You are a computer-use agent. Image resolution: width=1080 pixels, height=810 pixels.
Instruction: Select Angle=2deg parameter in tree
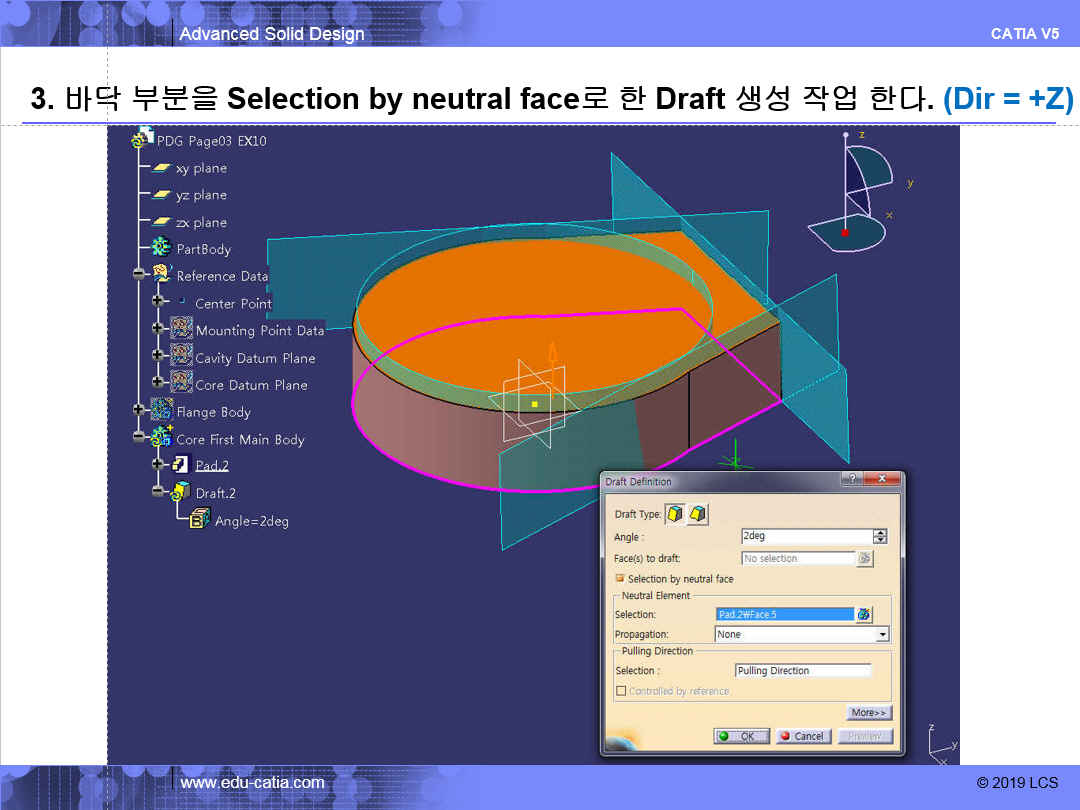coord(251,520)
